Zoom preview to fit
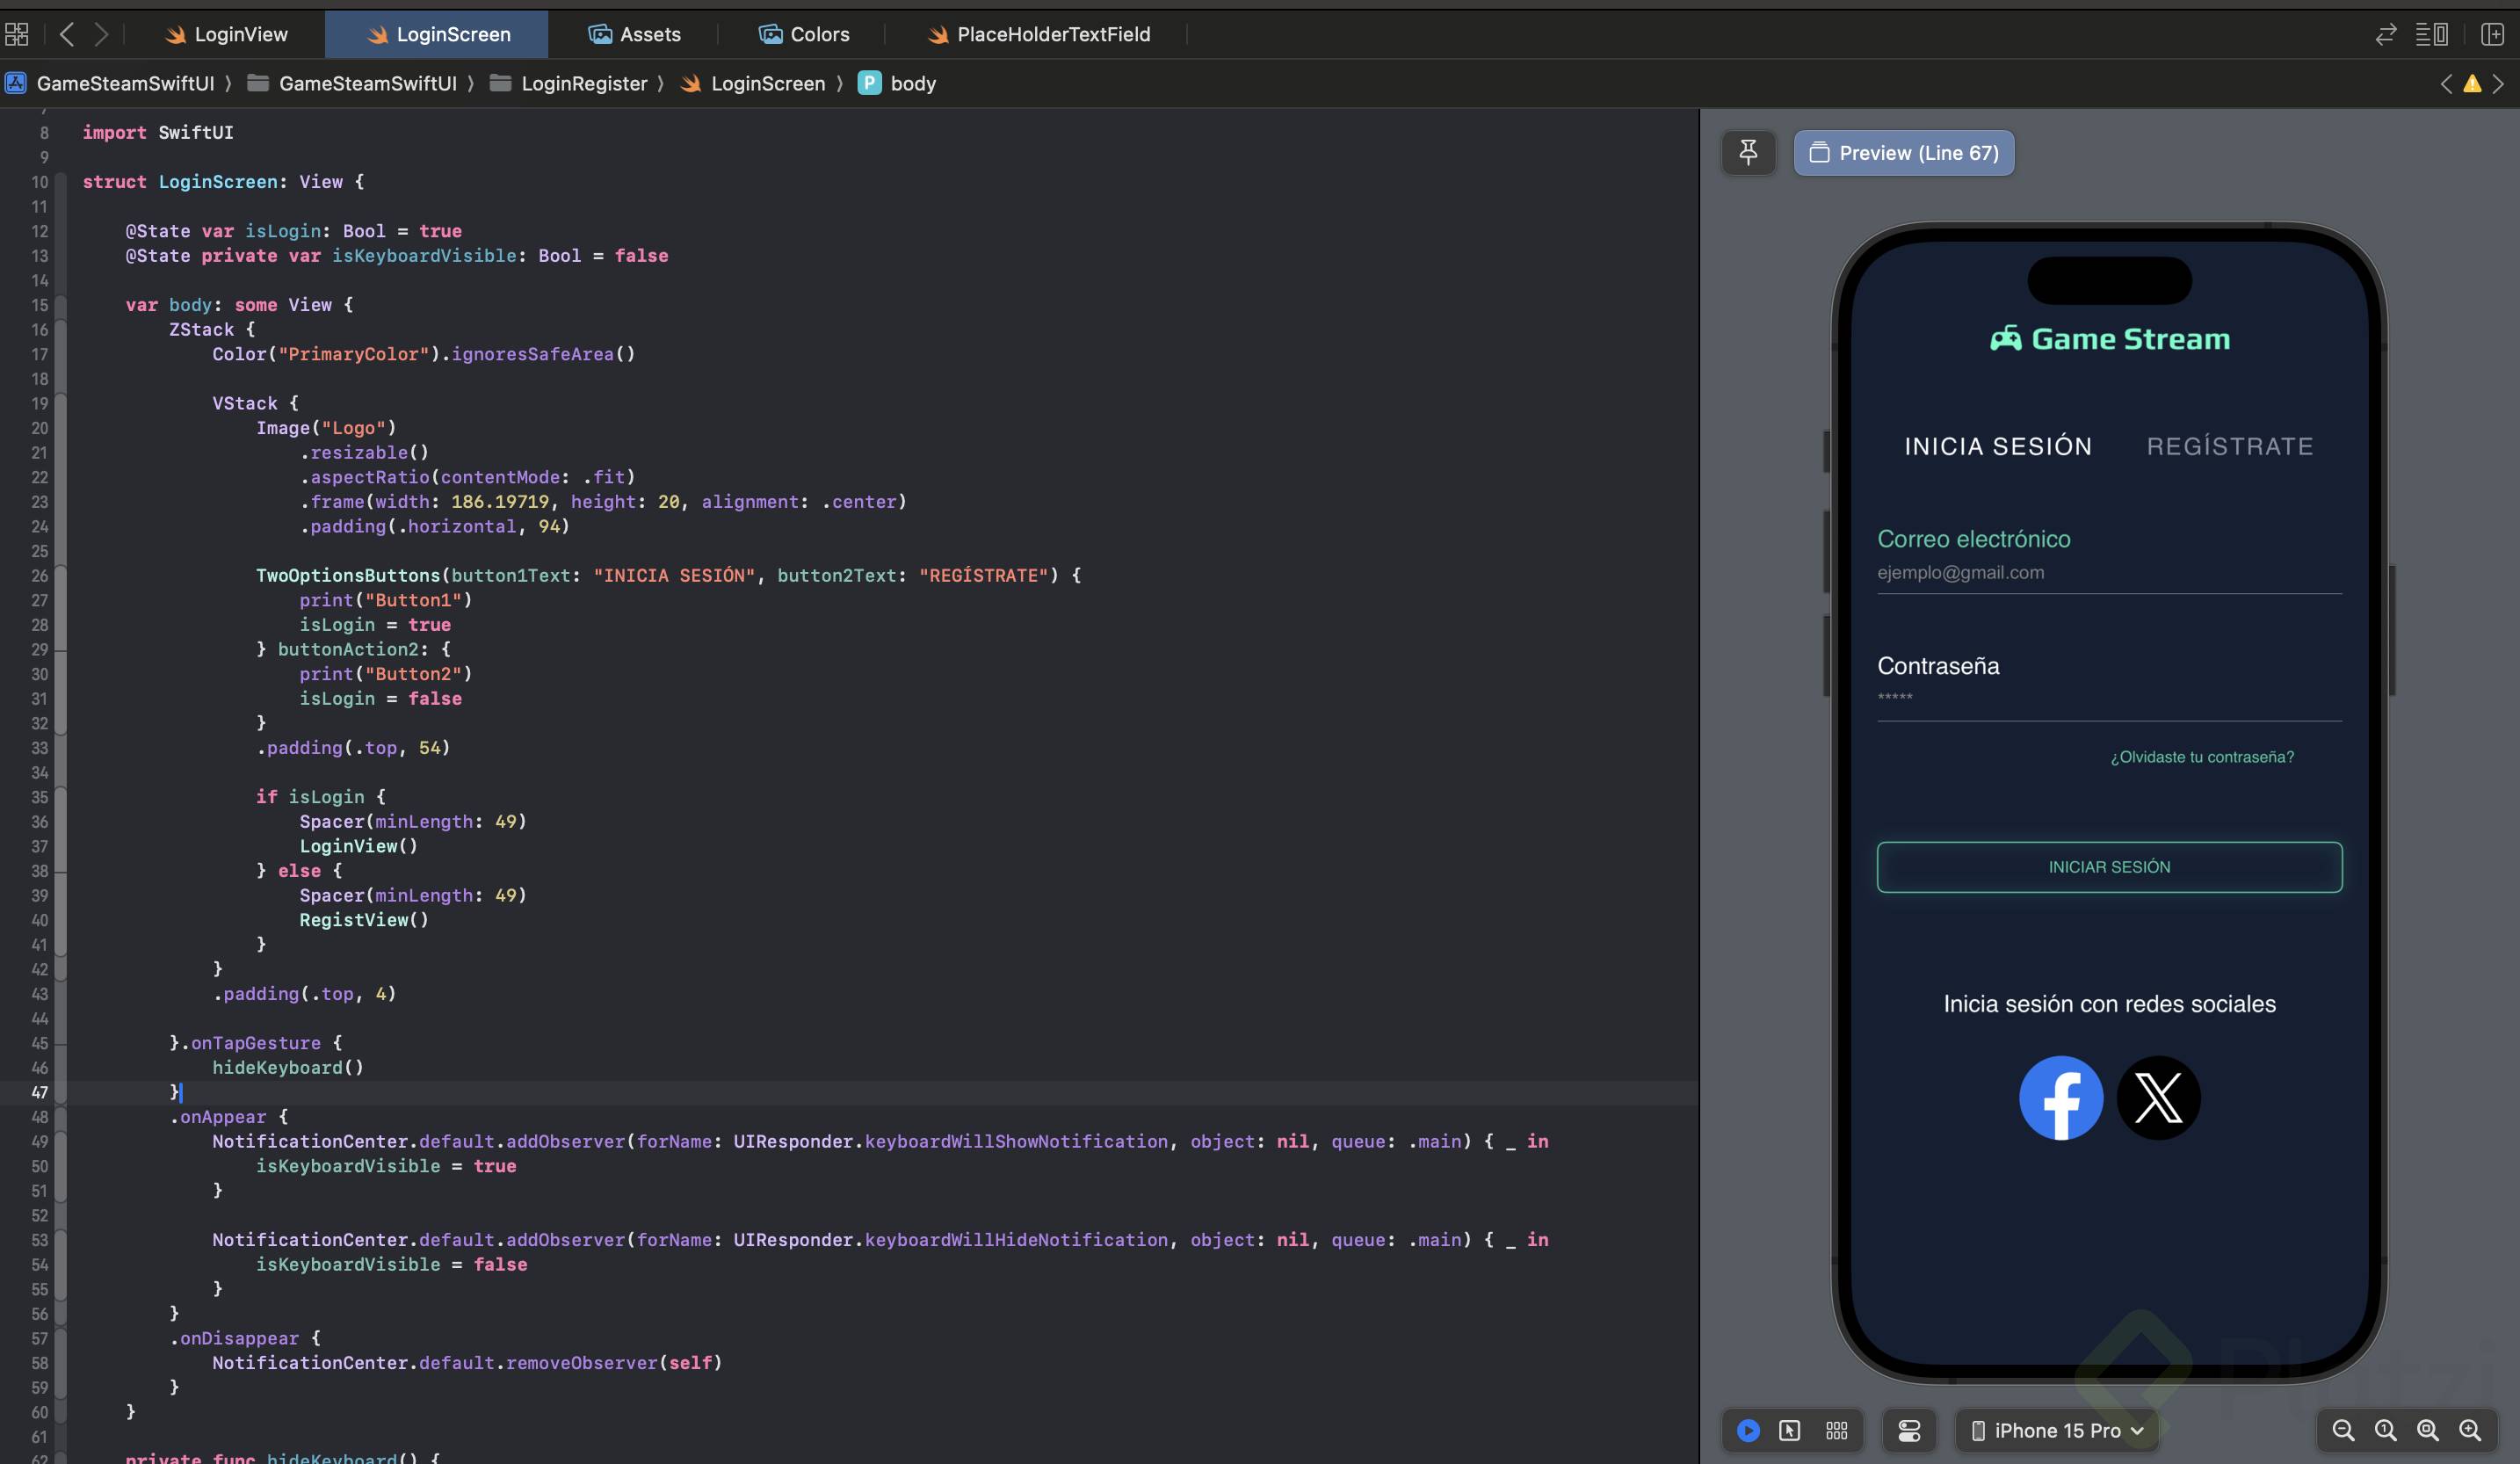Screen dimensions: 2520x1464 2427,1431
